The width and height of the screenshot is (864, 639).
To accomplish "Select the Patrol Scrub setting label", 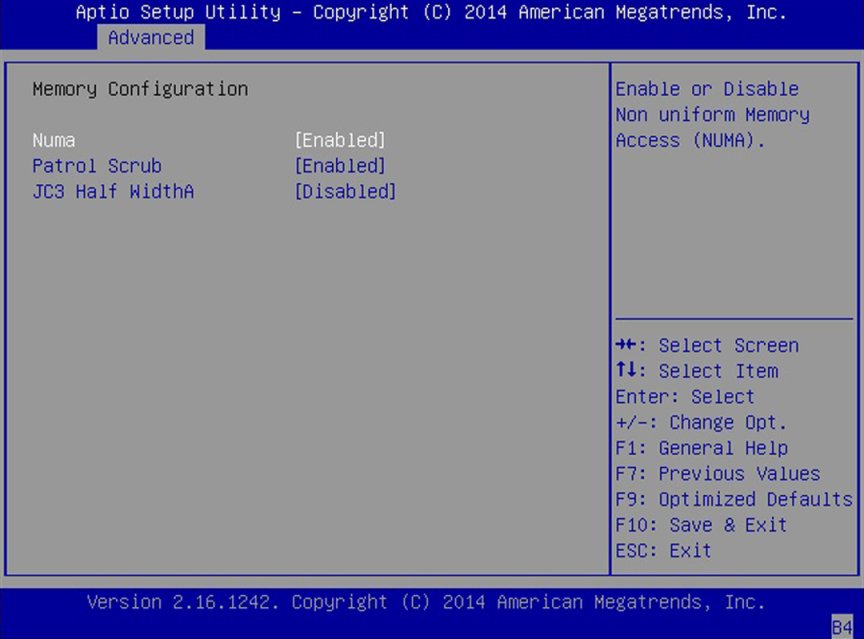I will pyautogui.click(x=97, y=166).
